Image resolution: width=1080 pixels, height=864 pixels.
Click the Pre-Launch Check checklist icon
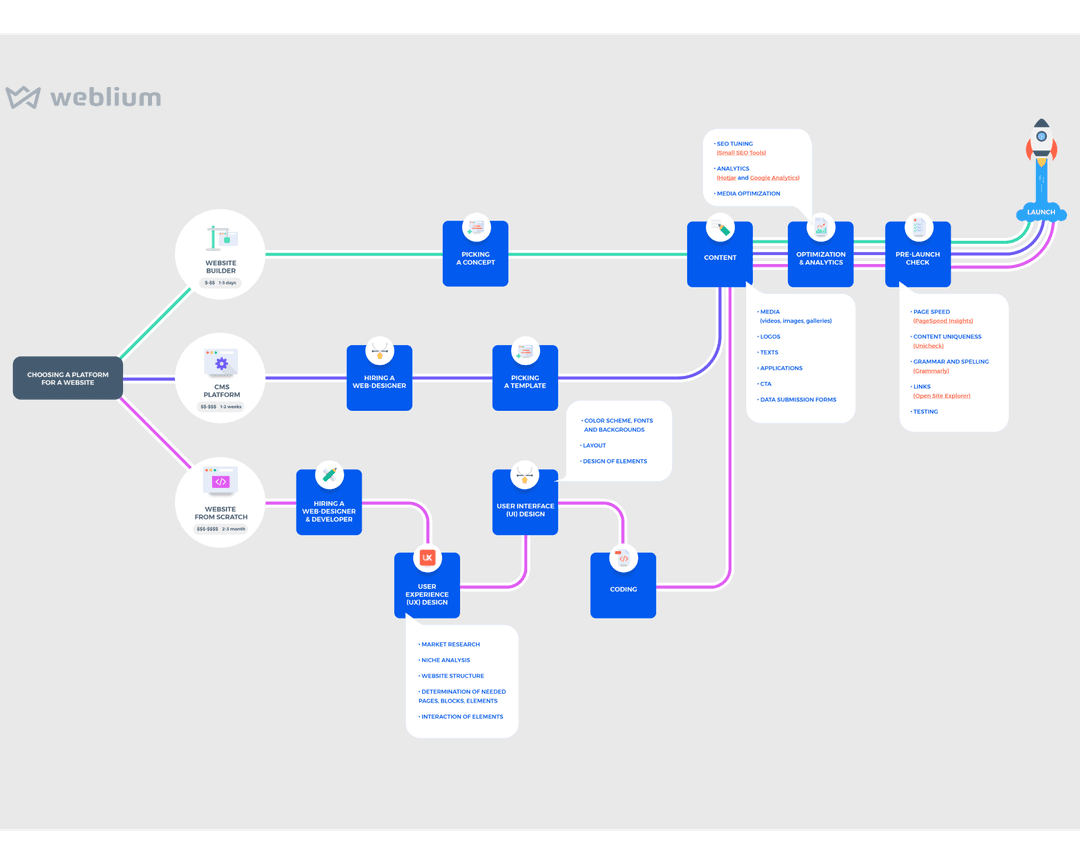918,227
